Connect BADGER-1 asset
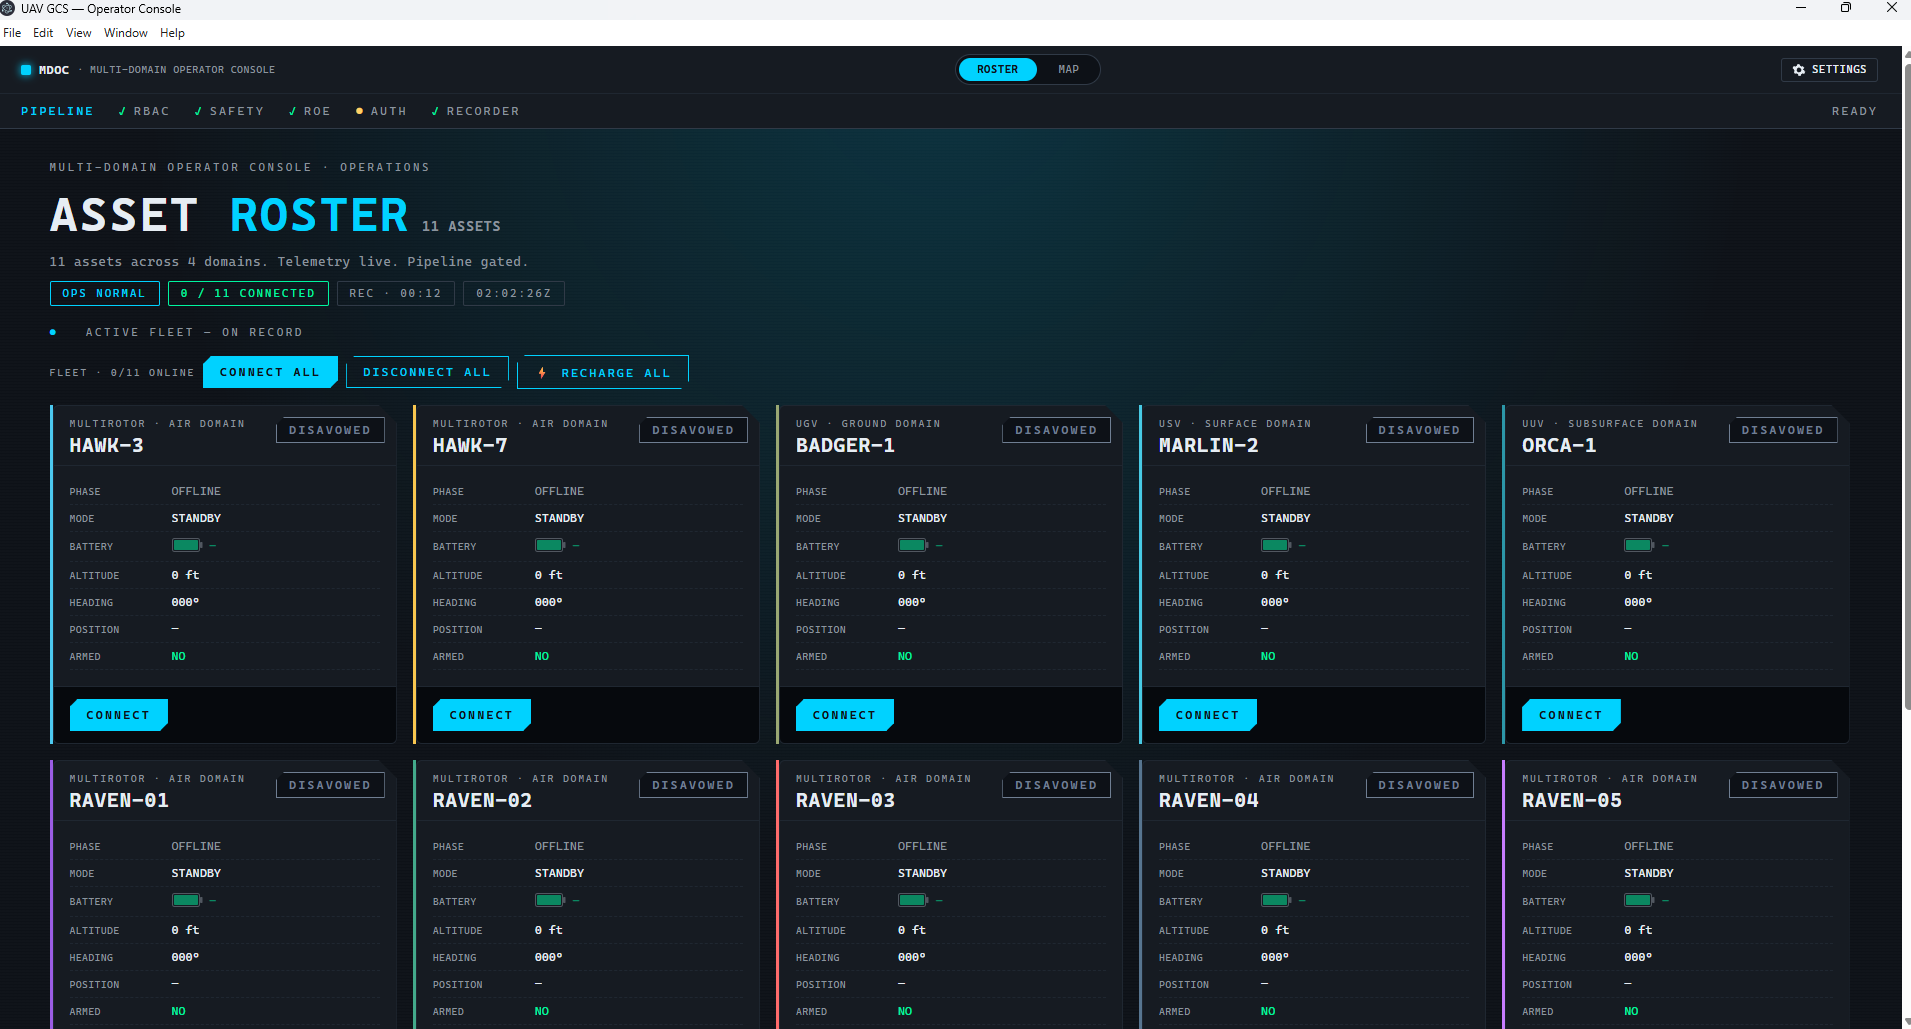Screen dimensions: 1911x1029 844,715
